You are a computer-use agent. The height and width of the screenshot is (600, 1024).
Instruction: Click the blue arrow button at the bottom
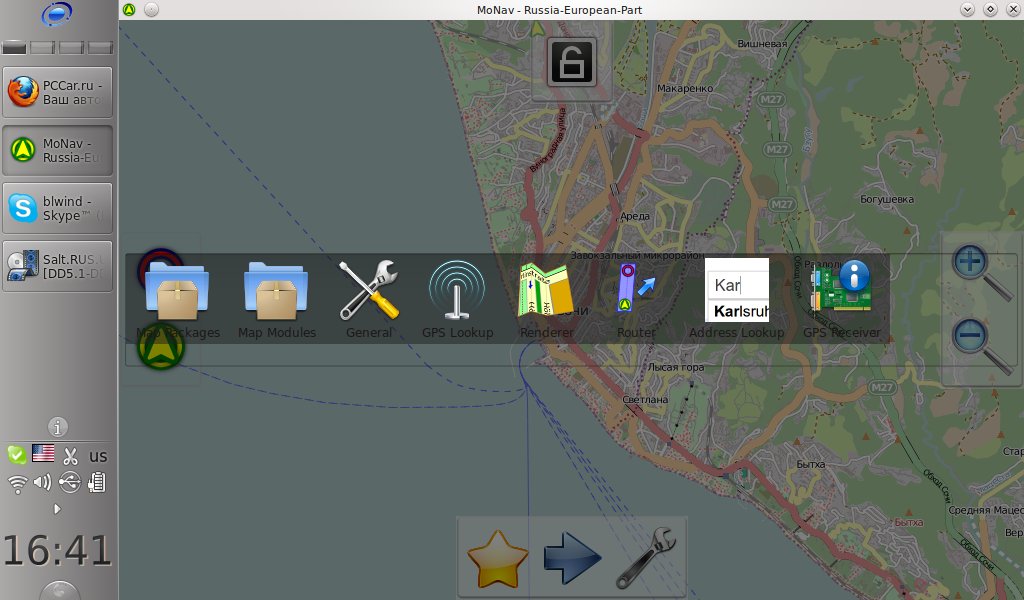[572, 558]
